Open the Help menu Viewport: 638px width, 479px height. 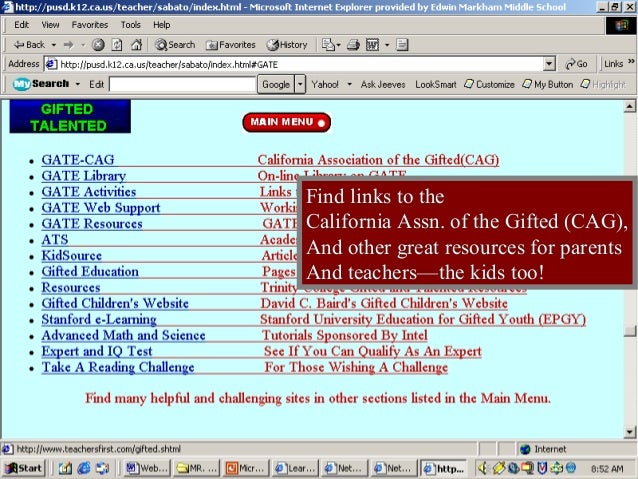(162, 25)
